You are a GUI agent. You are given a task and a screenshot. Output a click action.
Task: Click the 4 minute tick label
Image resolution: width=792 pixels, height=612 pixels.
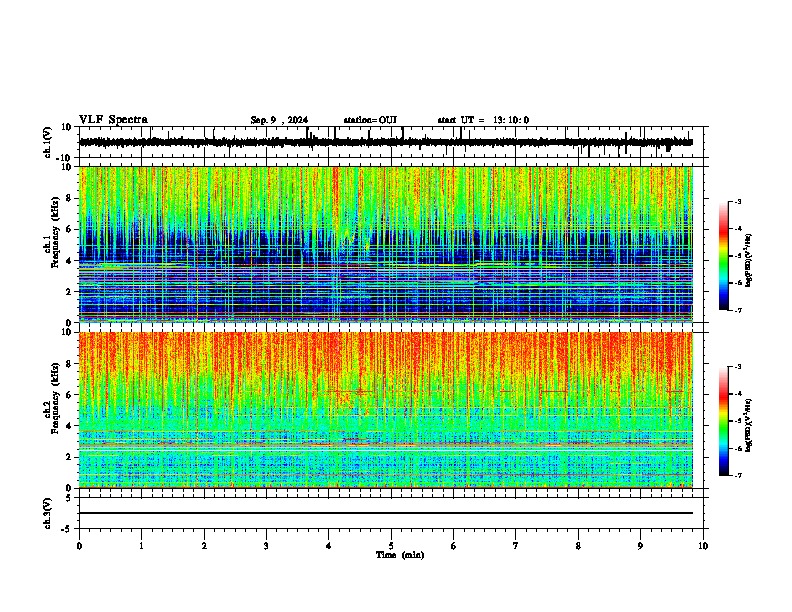tap(329, 546)
